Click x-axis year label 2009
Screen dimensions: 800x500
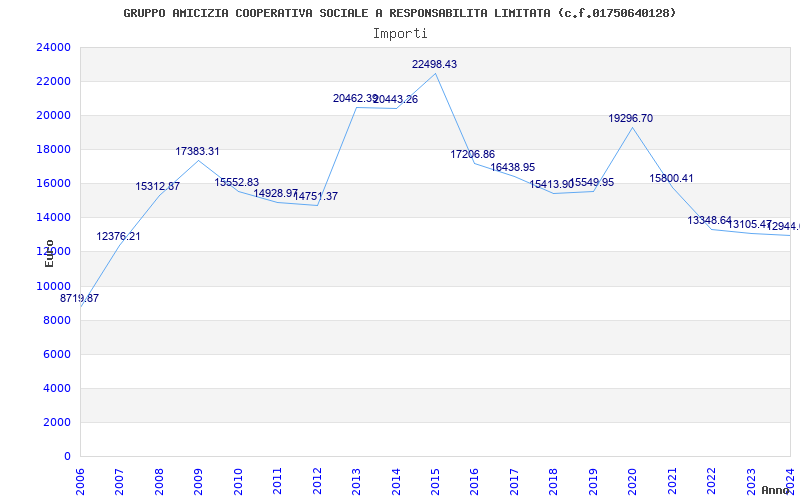point(199,481)
